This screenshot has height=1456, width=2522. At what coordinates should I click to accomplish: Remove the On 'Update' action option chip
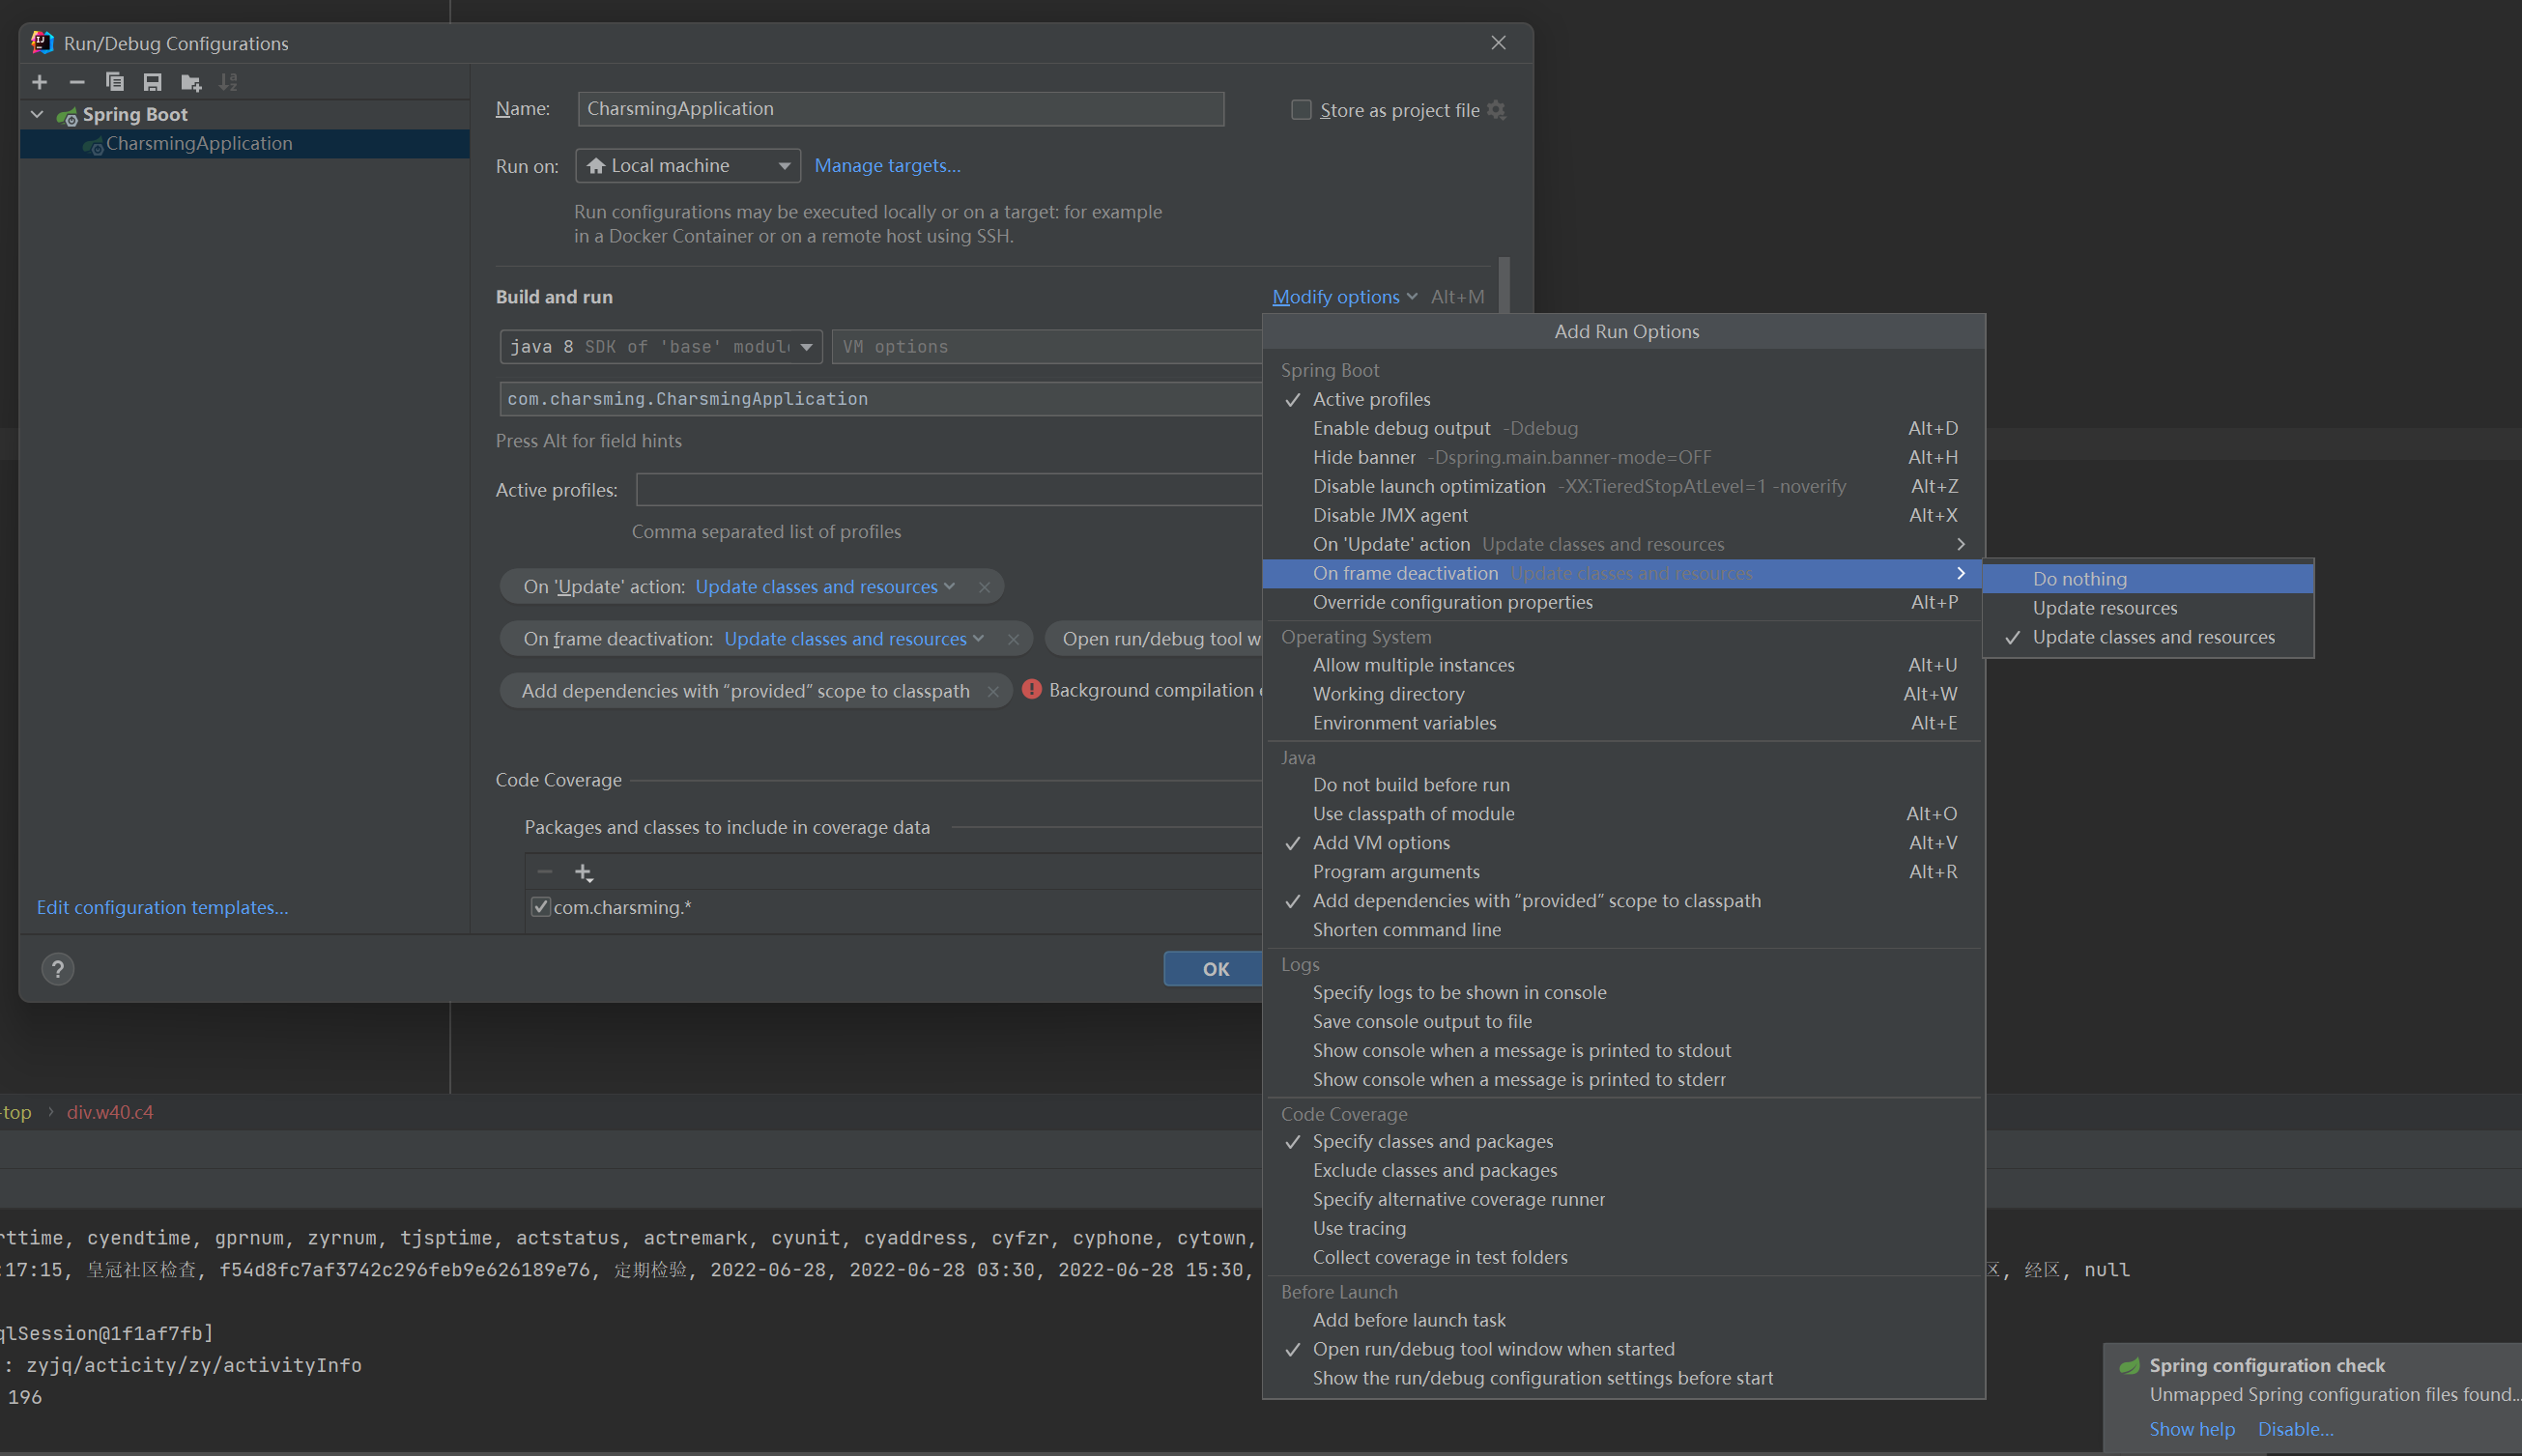[x=984, y=587]
